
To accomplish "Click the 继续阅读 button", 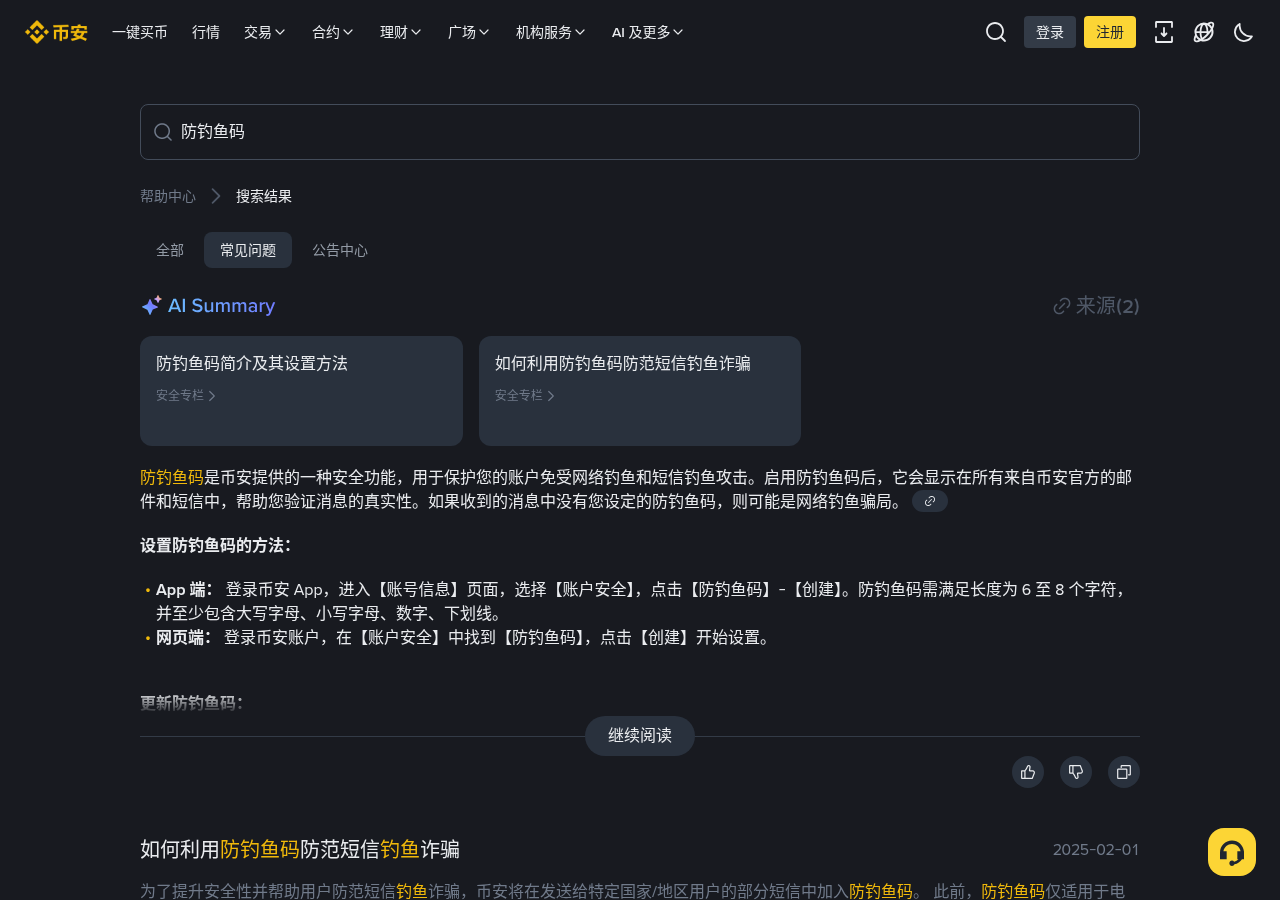I will [x=640, y=736].
